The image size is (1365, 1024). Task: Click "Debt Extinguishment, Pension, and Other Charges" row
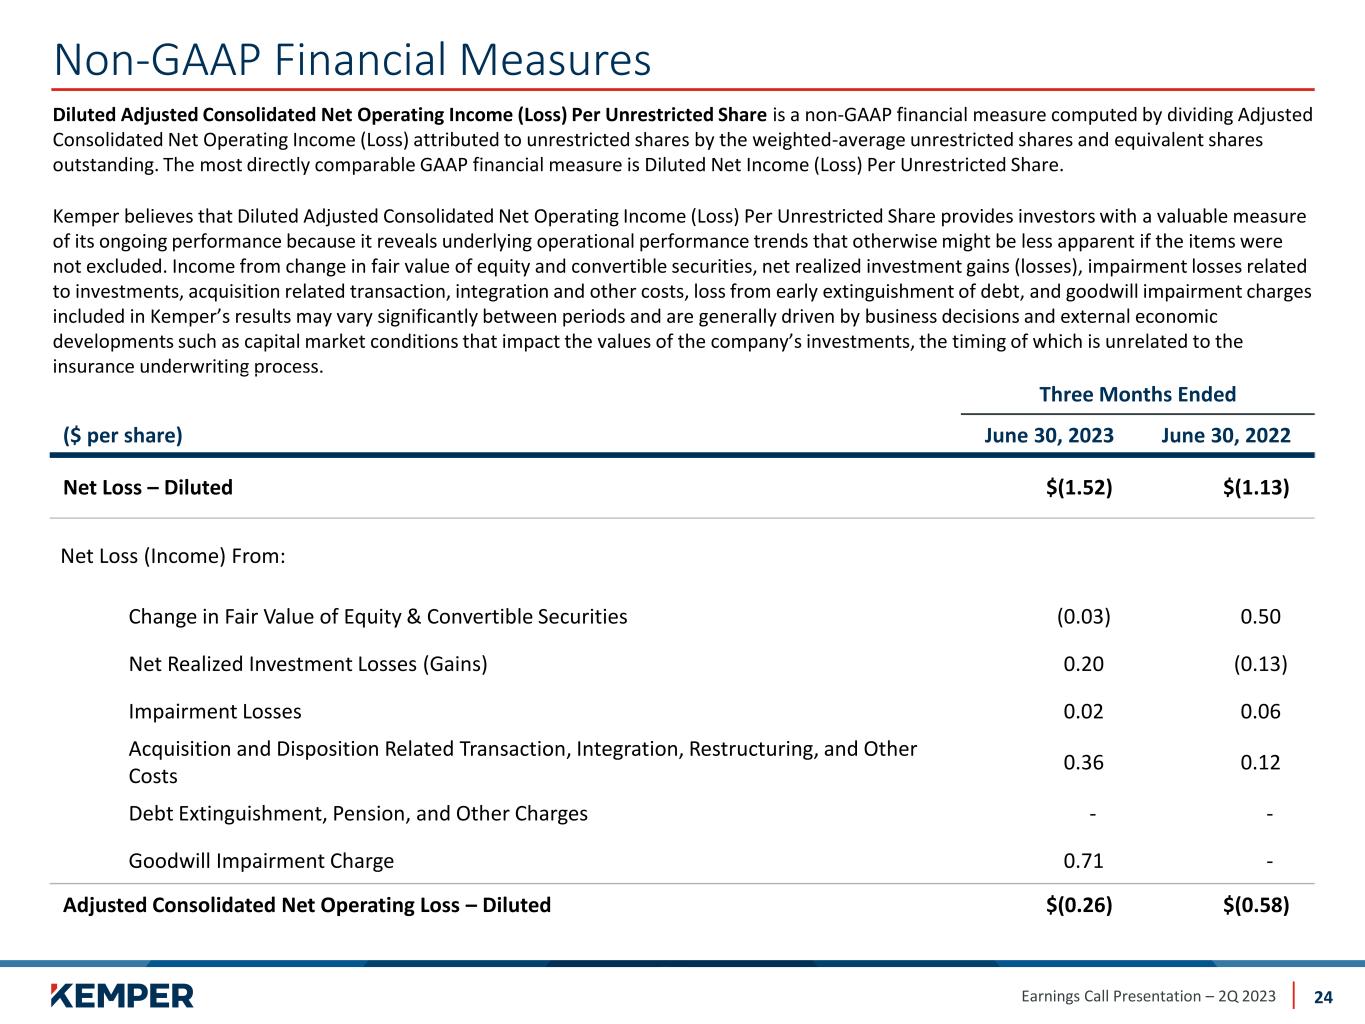pos(358,813)
